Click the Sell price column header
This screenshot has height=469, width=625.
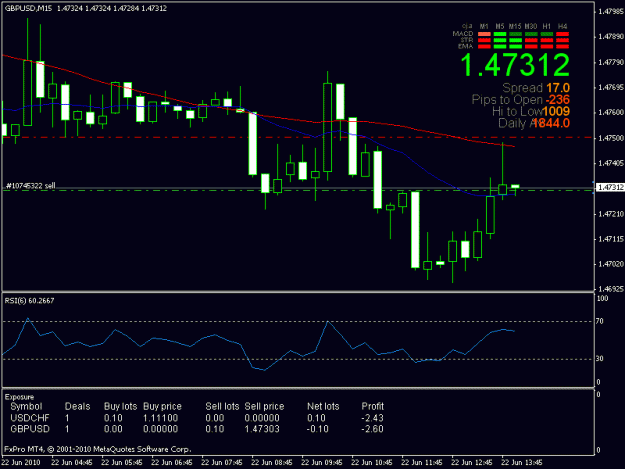point(264,406)
